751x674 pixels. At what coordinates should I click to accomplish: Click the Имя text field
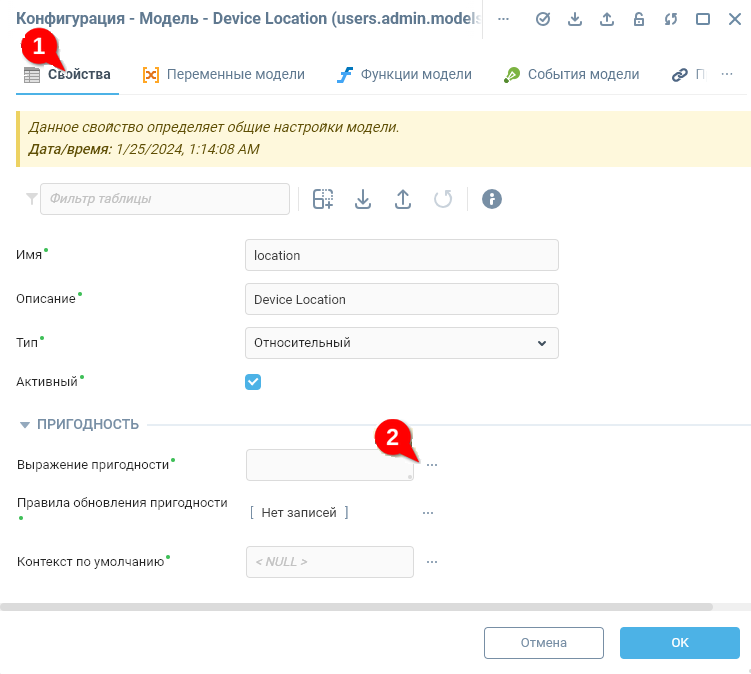click(401, 255)
